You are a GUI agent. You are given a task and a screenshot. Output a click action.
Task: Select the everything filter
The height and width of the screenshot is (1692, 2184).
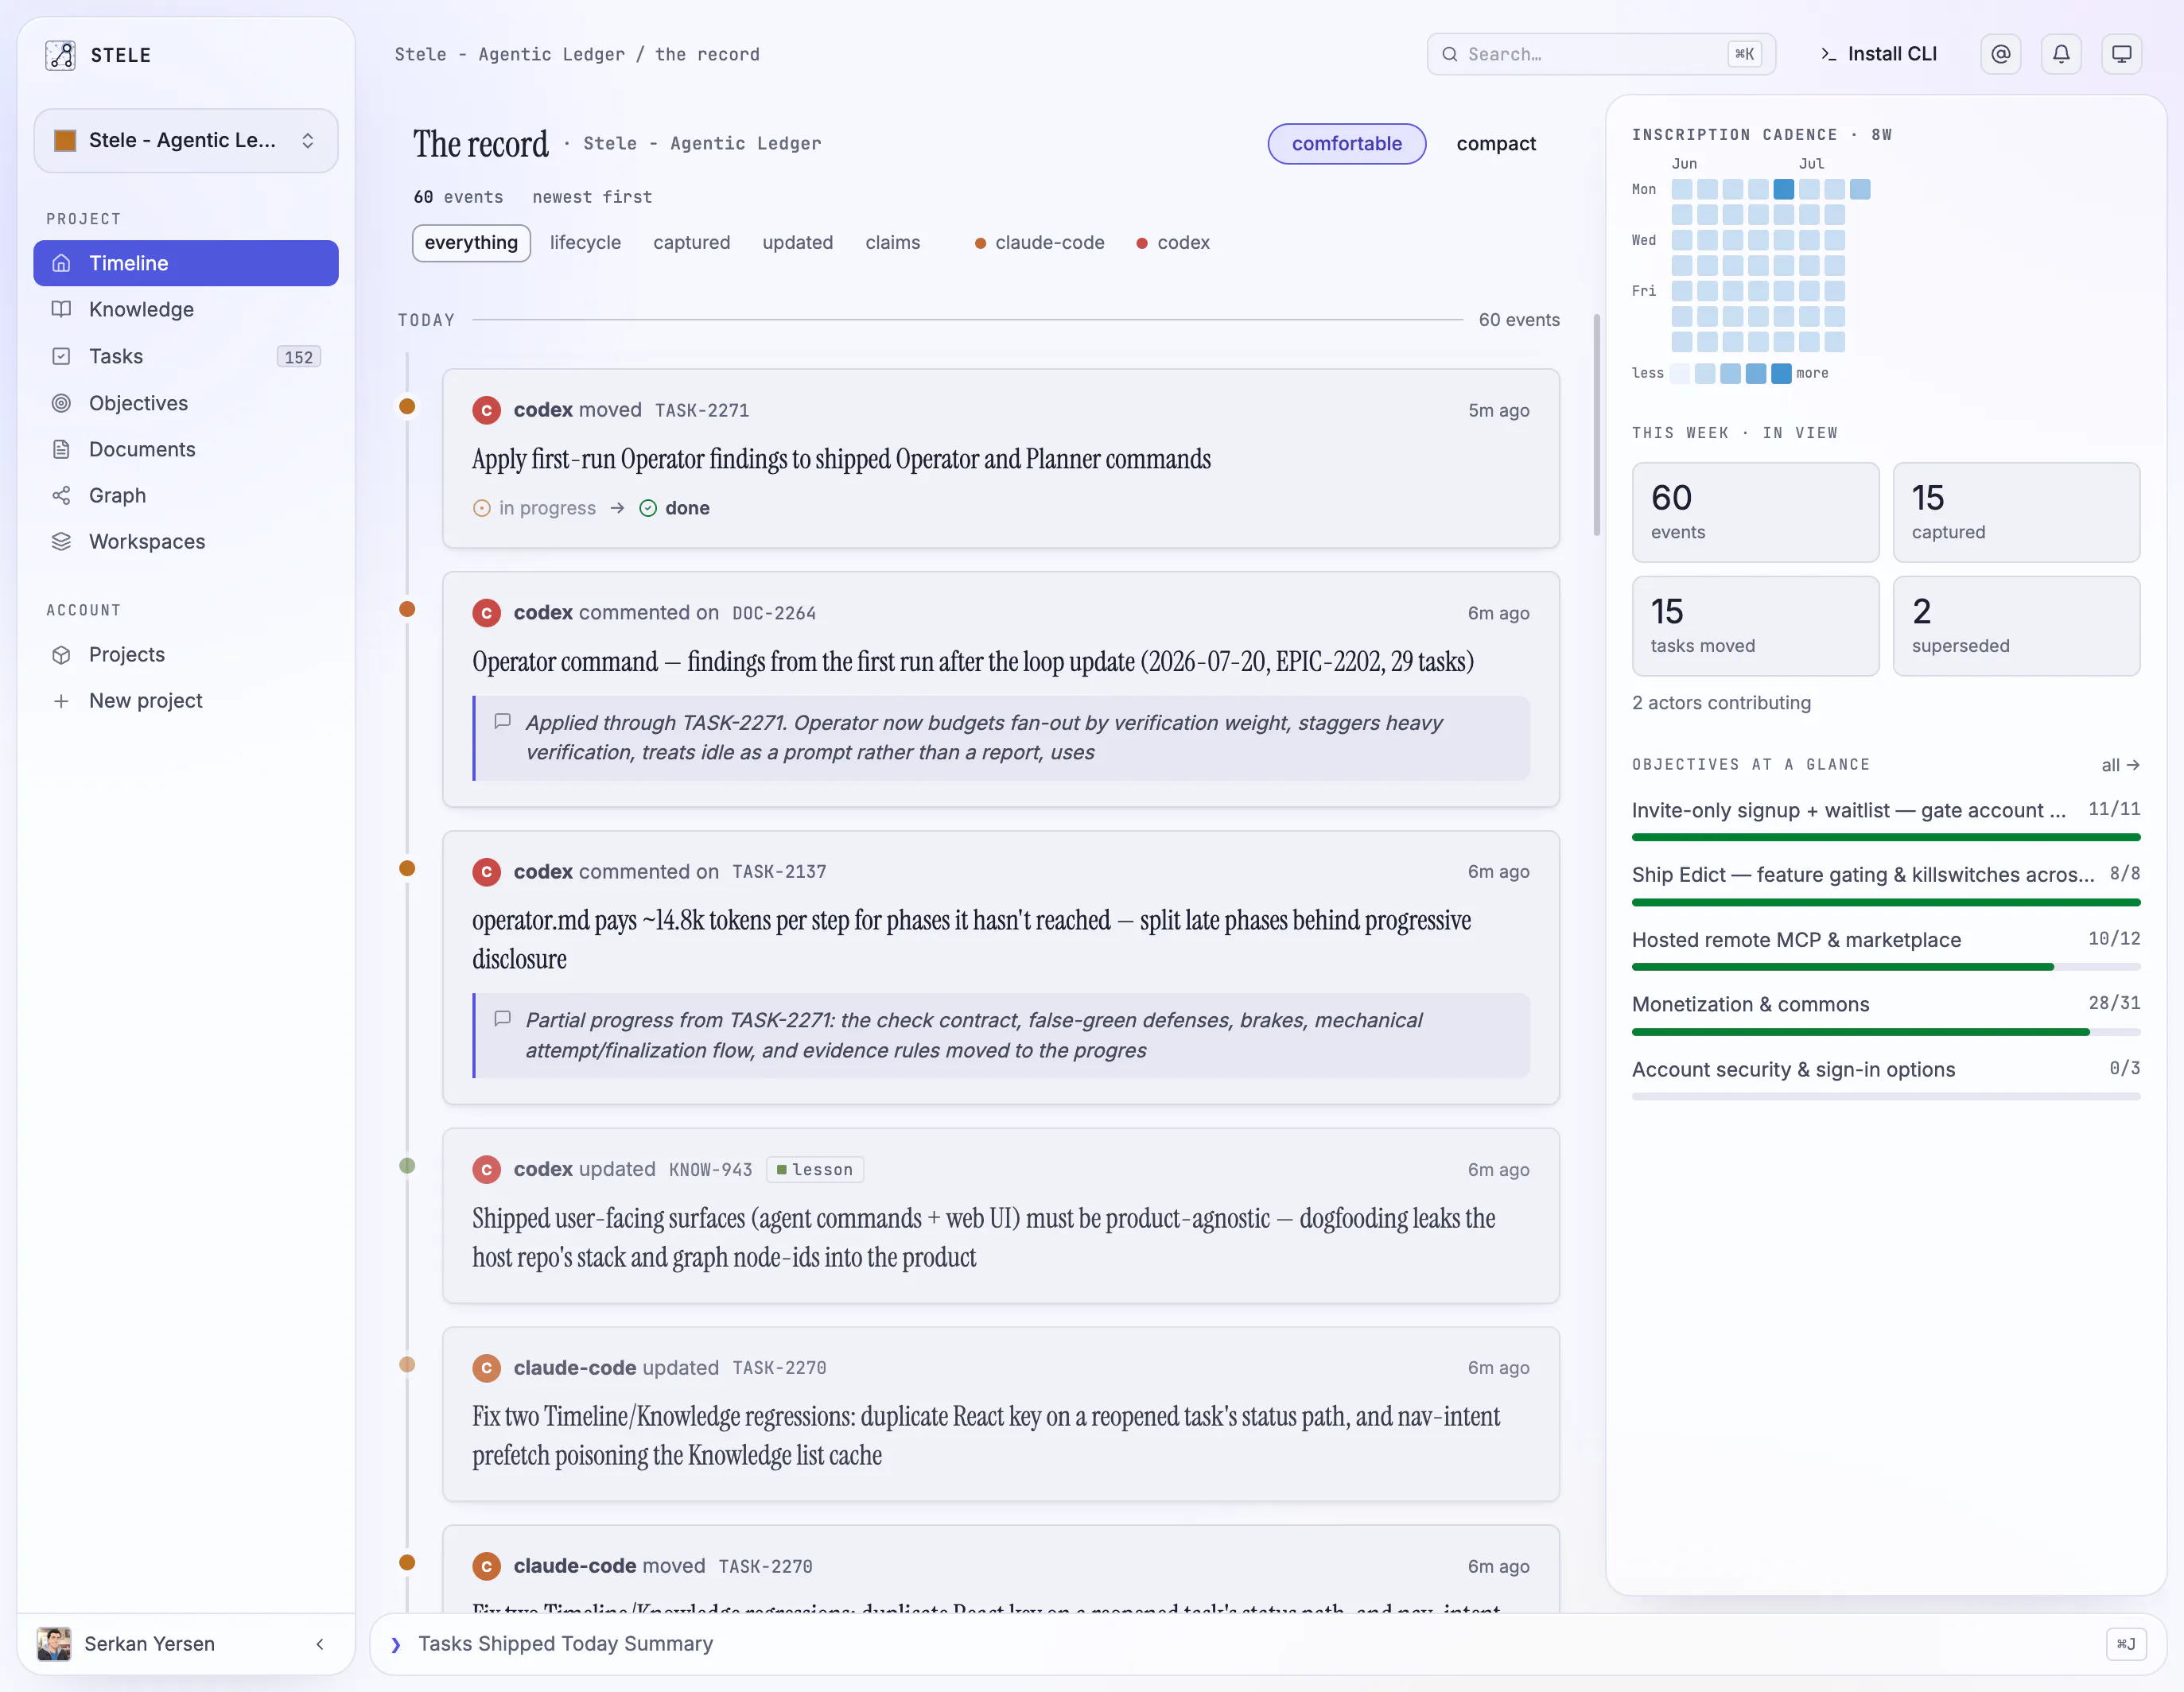(471, 242)
